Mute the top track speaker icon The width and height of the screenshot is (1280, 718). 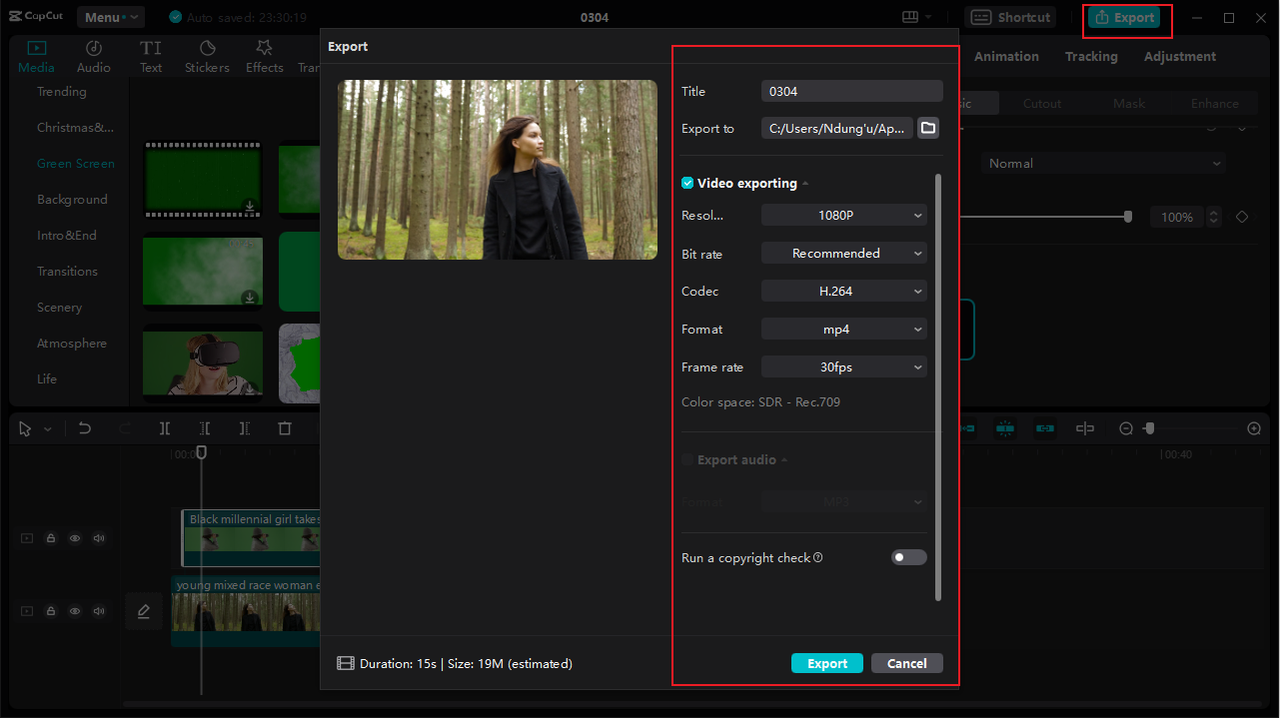pos(99,538)
